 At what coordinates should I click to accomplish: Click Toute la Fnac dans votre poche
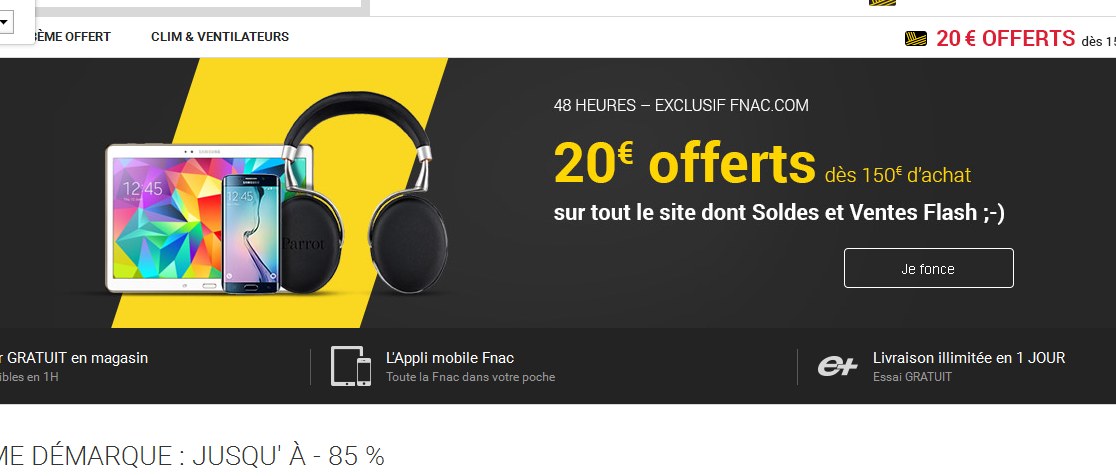(470, 377)
